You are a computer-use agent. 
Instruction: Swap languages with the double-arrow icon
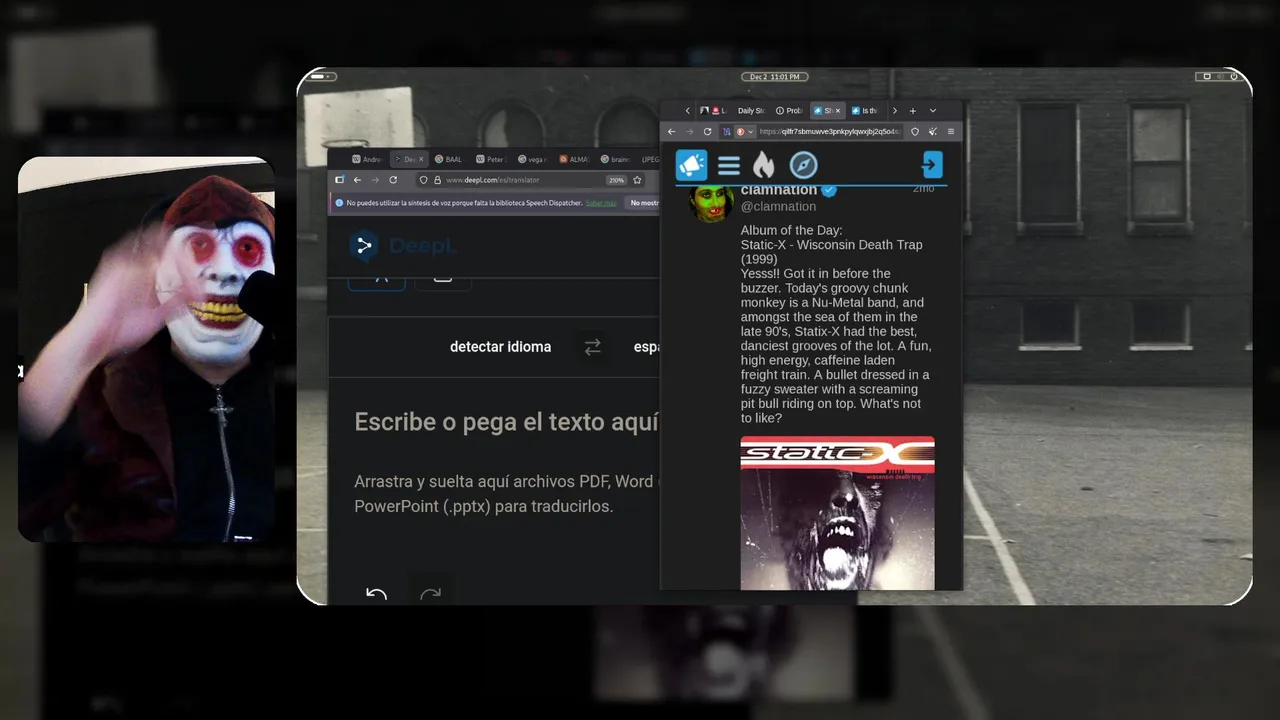point(593,347)
